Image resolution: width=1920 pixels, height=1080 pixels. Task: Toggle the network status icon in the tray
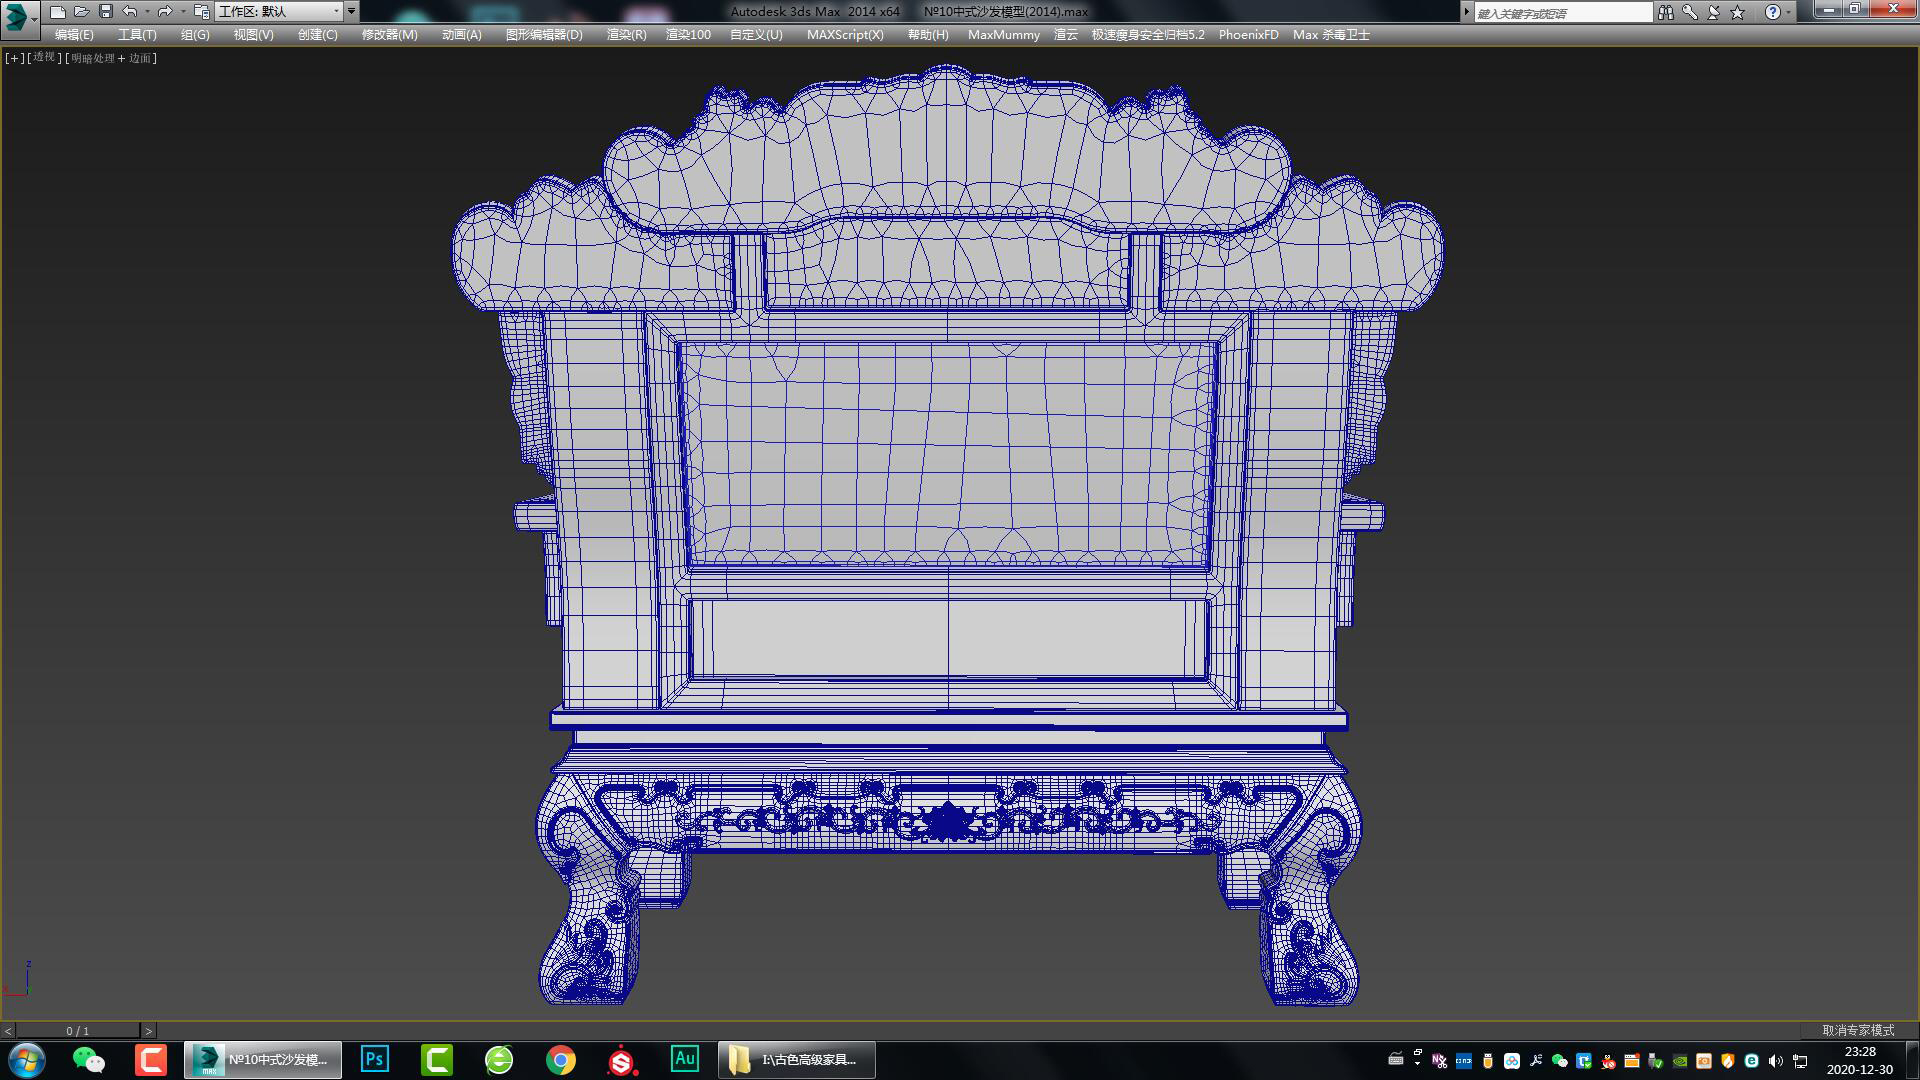coord(1800,1061)
